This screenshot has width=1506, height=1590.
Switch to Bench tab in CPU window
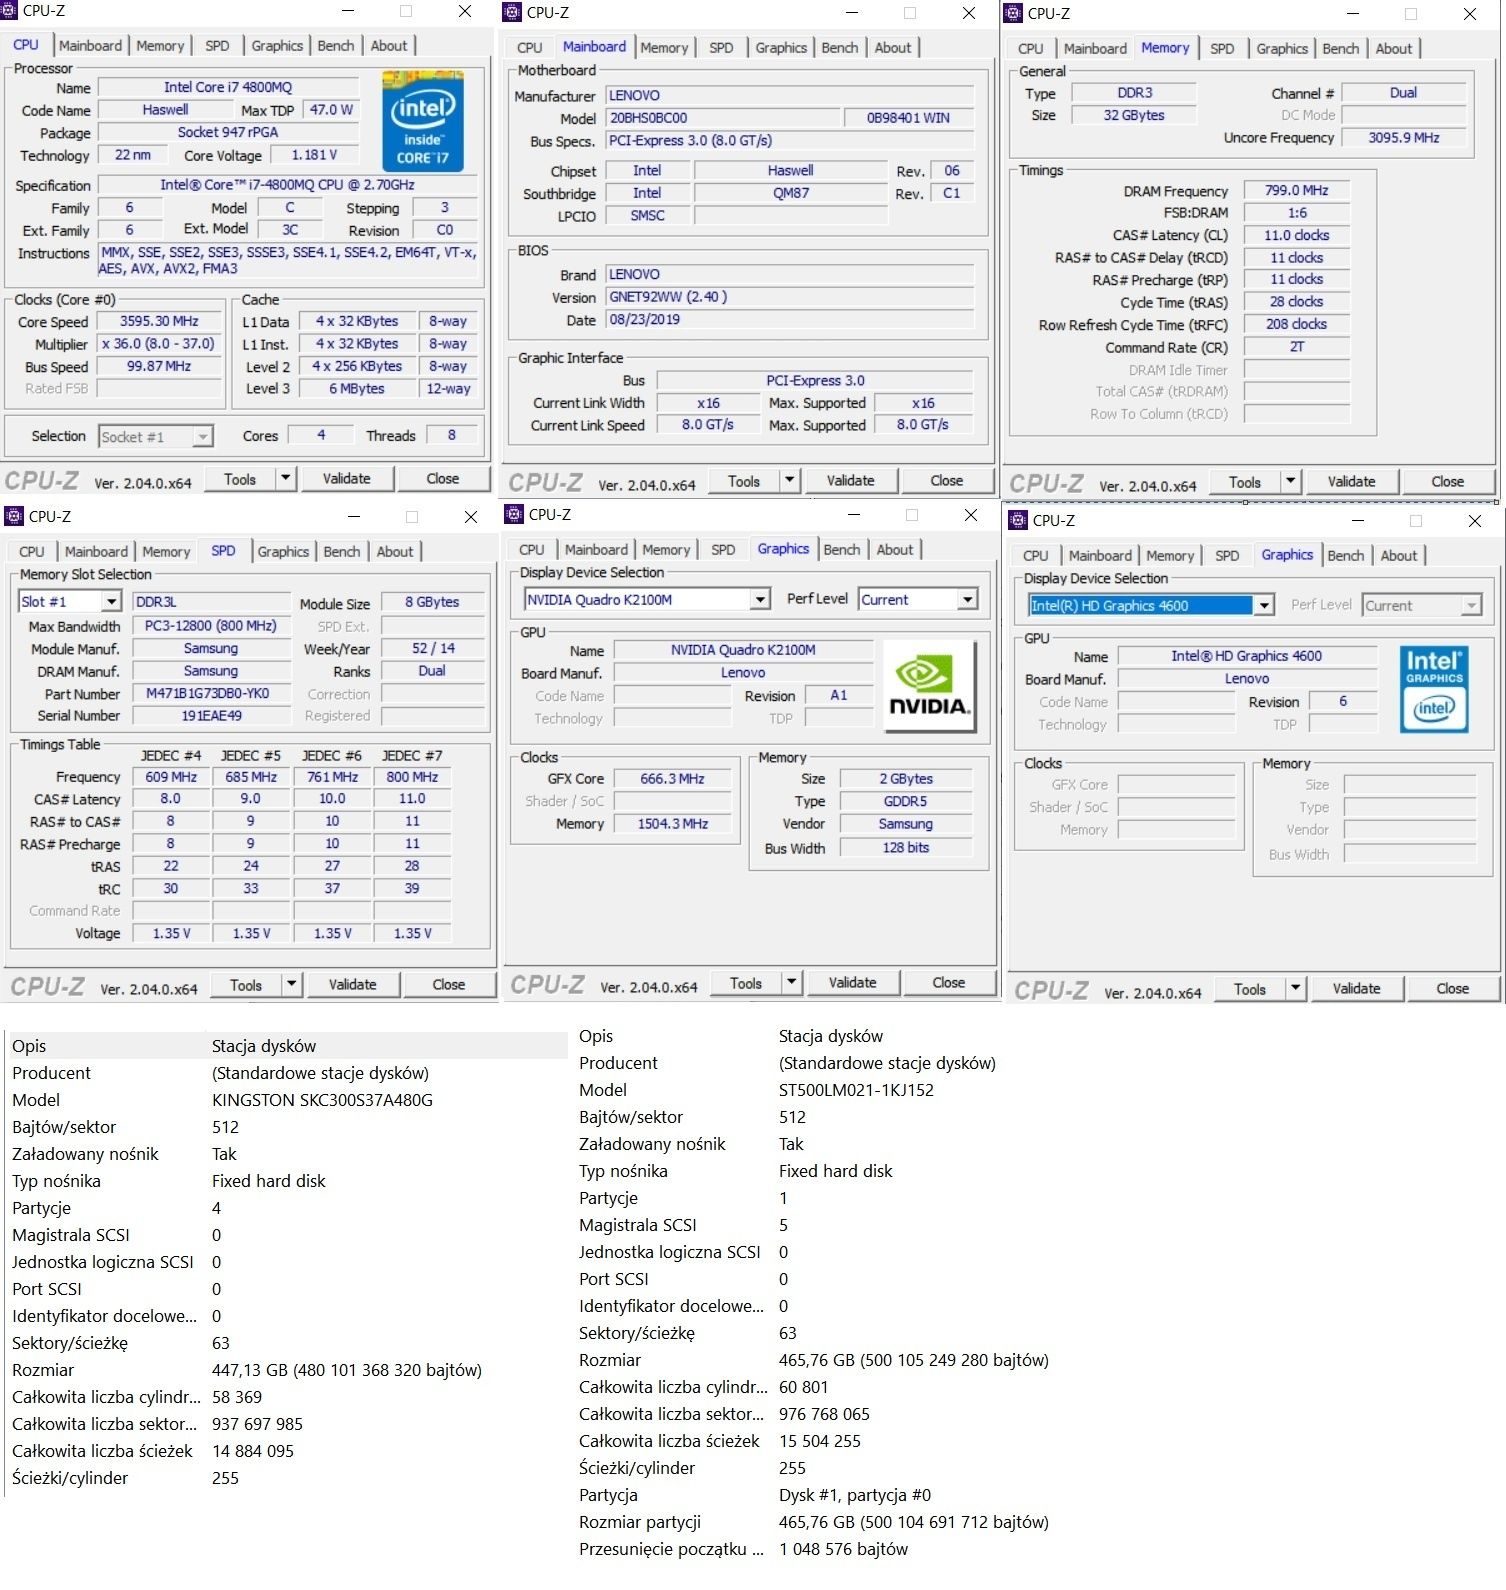tap(336, 46)
